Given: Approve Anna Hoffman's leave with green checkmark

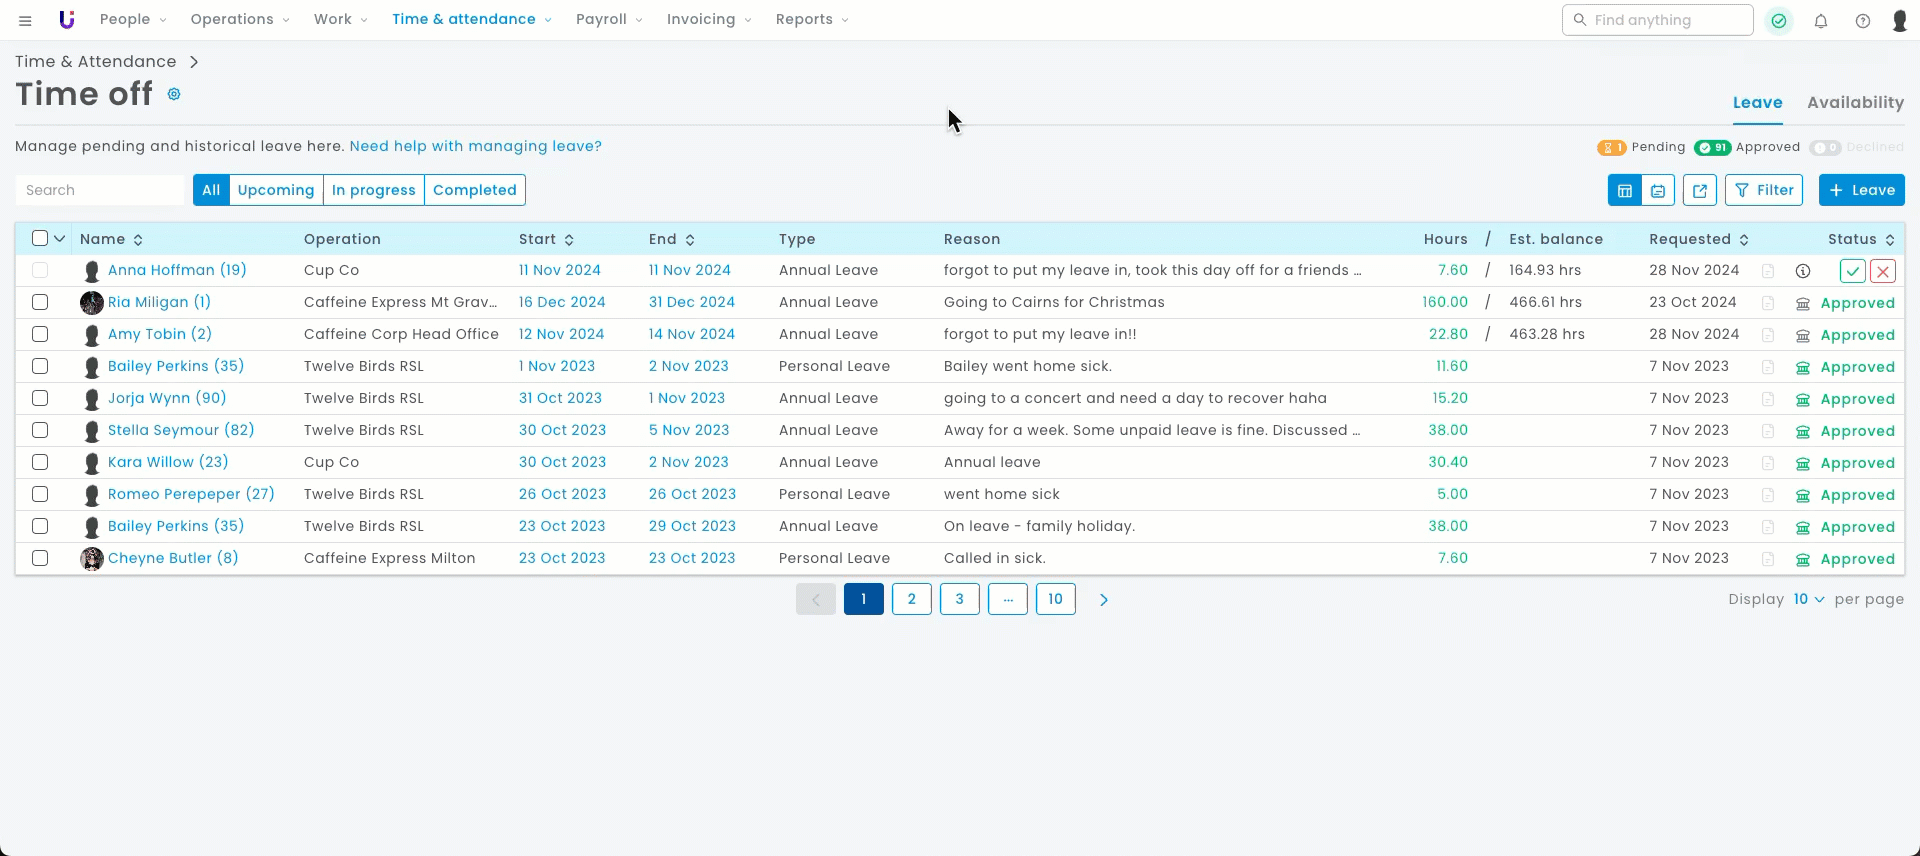Looking at the screenshot, I should 1852,271.
